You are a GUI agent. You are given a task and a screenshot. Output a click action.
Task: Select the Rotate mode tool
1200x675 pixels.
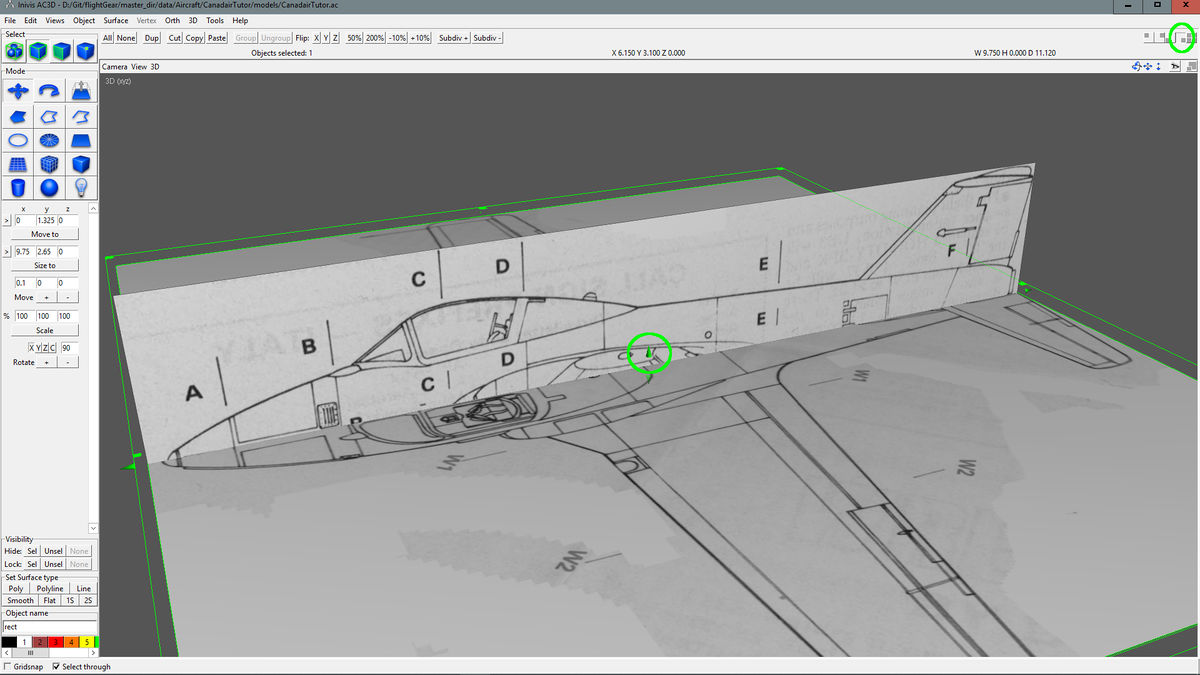[50, 91]
